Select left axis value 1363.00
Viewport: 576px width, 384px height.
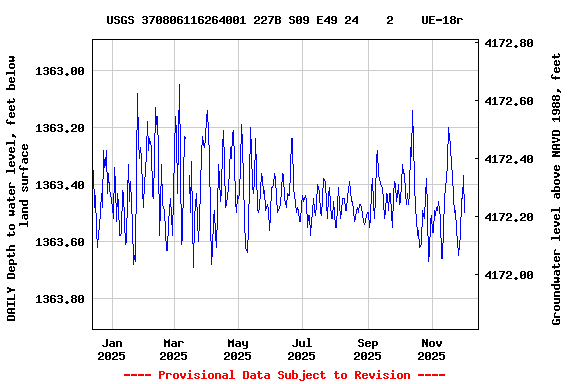(x=60, y=71)
